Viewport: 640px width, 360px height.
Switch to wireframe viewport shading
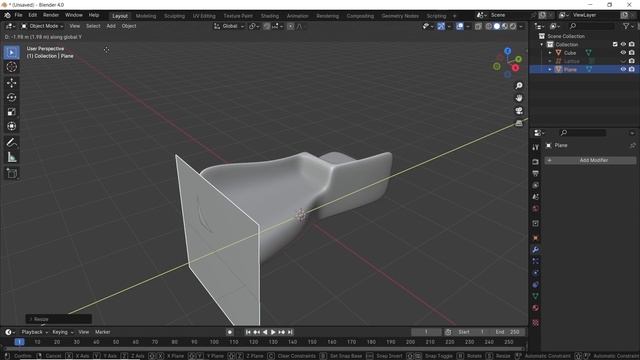(x=489, y=26)
